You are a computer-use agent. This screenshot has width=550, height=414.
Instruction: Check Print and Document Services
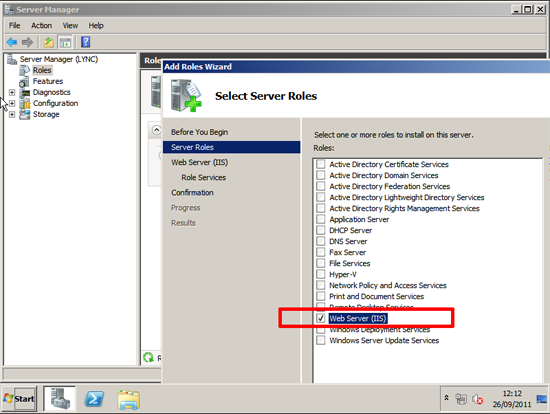point(321,296)
